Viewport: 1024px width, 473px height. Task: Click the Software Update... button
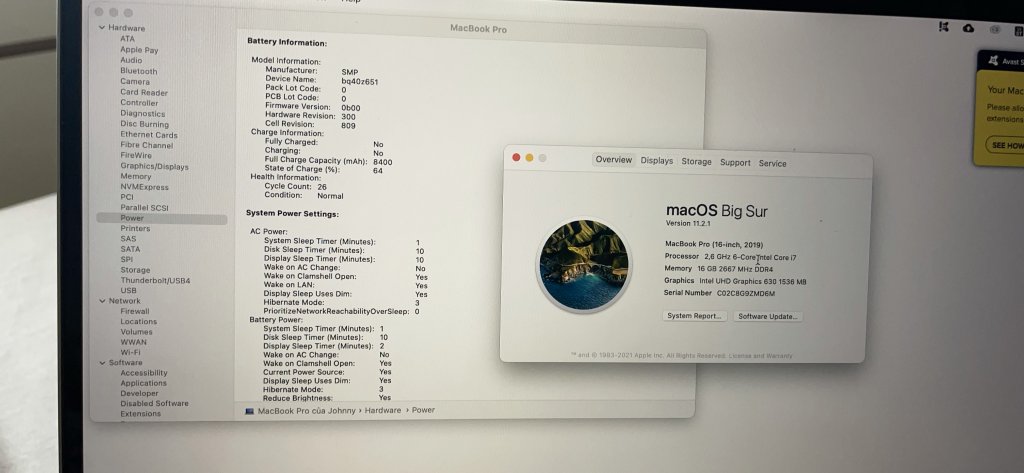[767, 316]
